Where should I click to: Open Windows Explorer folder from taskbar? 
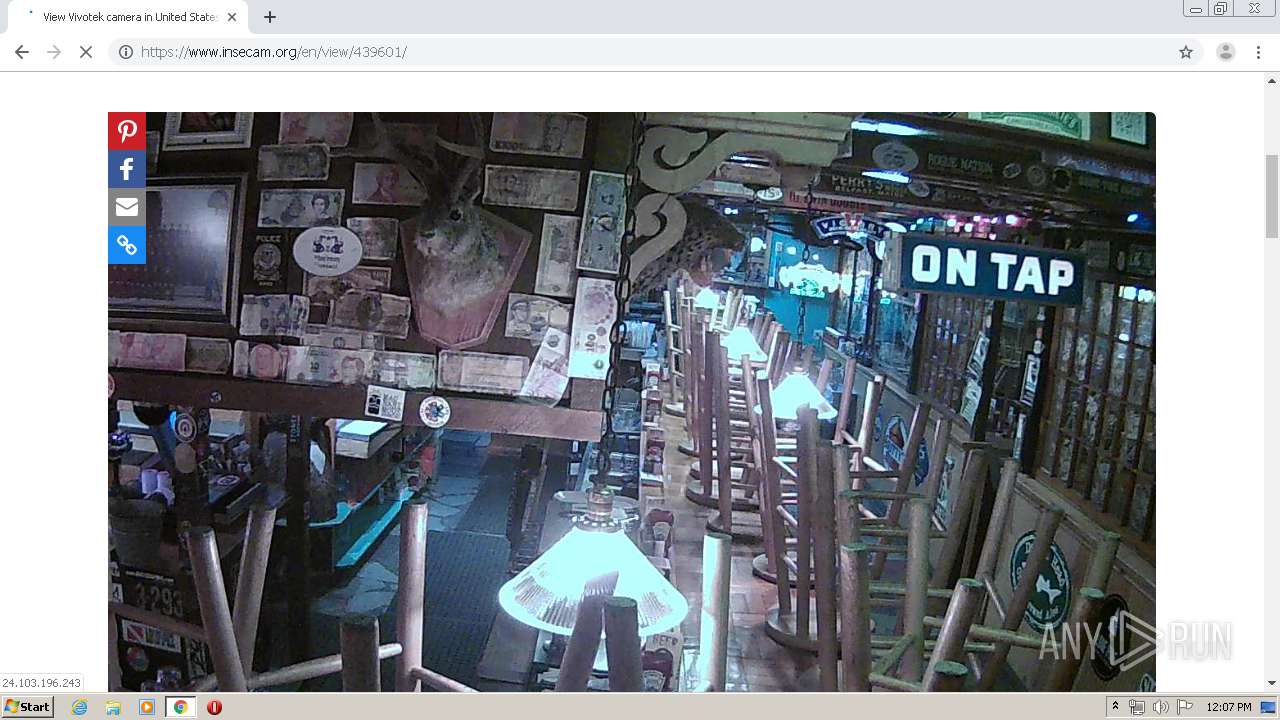pos(113,707)
